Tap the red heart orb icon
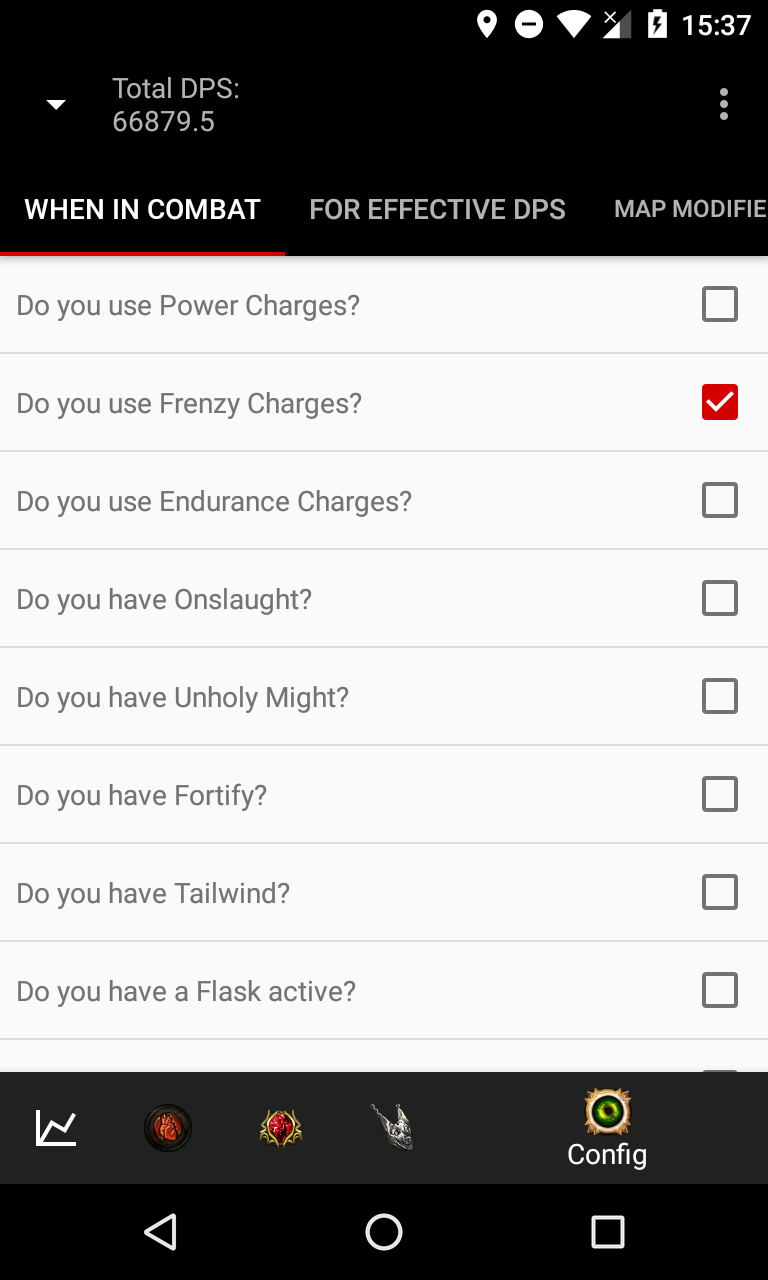 point(168,1128)
